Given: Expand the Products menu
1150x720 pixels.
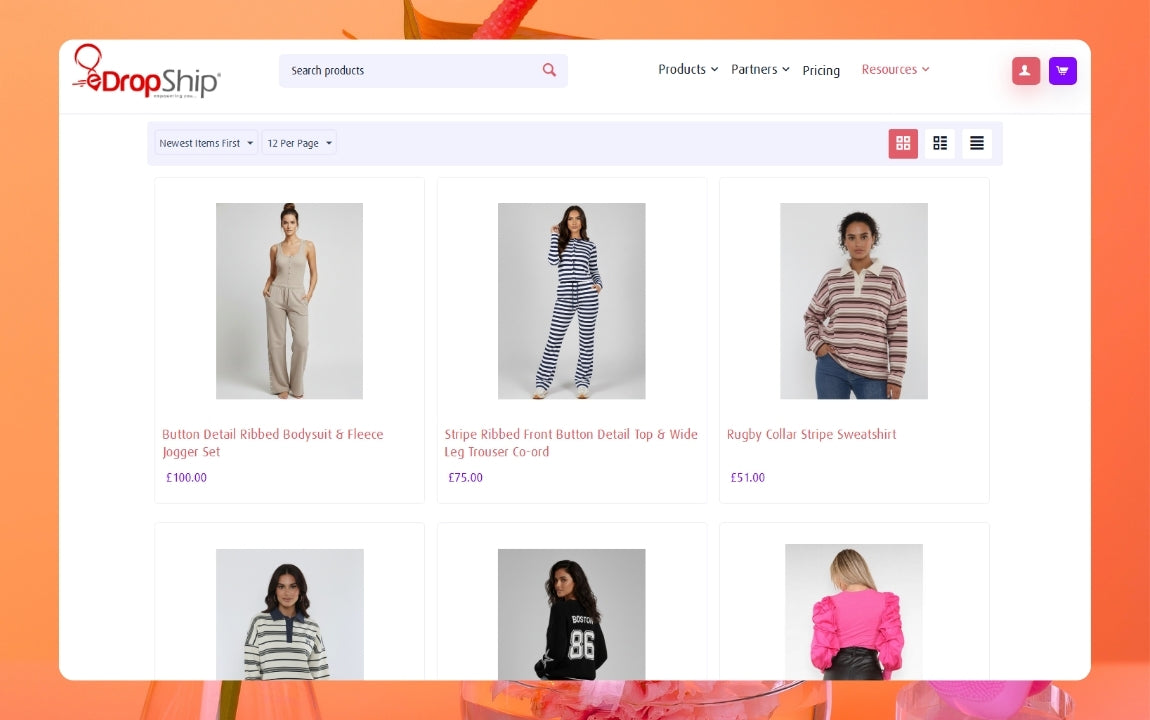Looking at the screenshot, I should (x=688, y=70).
